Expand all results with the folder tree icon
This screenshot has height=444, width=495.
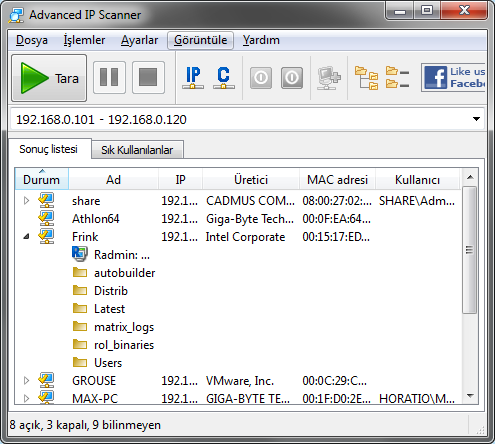(x=366, y=78)
